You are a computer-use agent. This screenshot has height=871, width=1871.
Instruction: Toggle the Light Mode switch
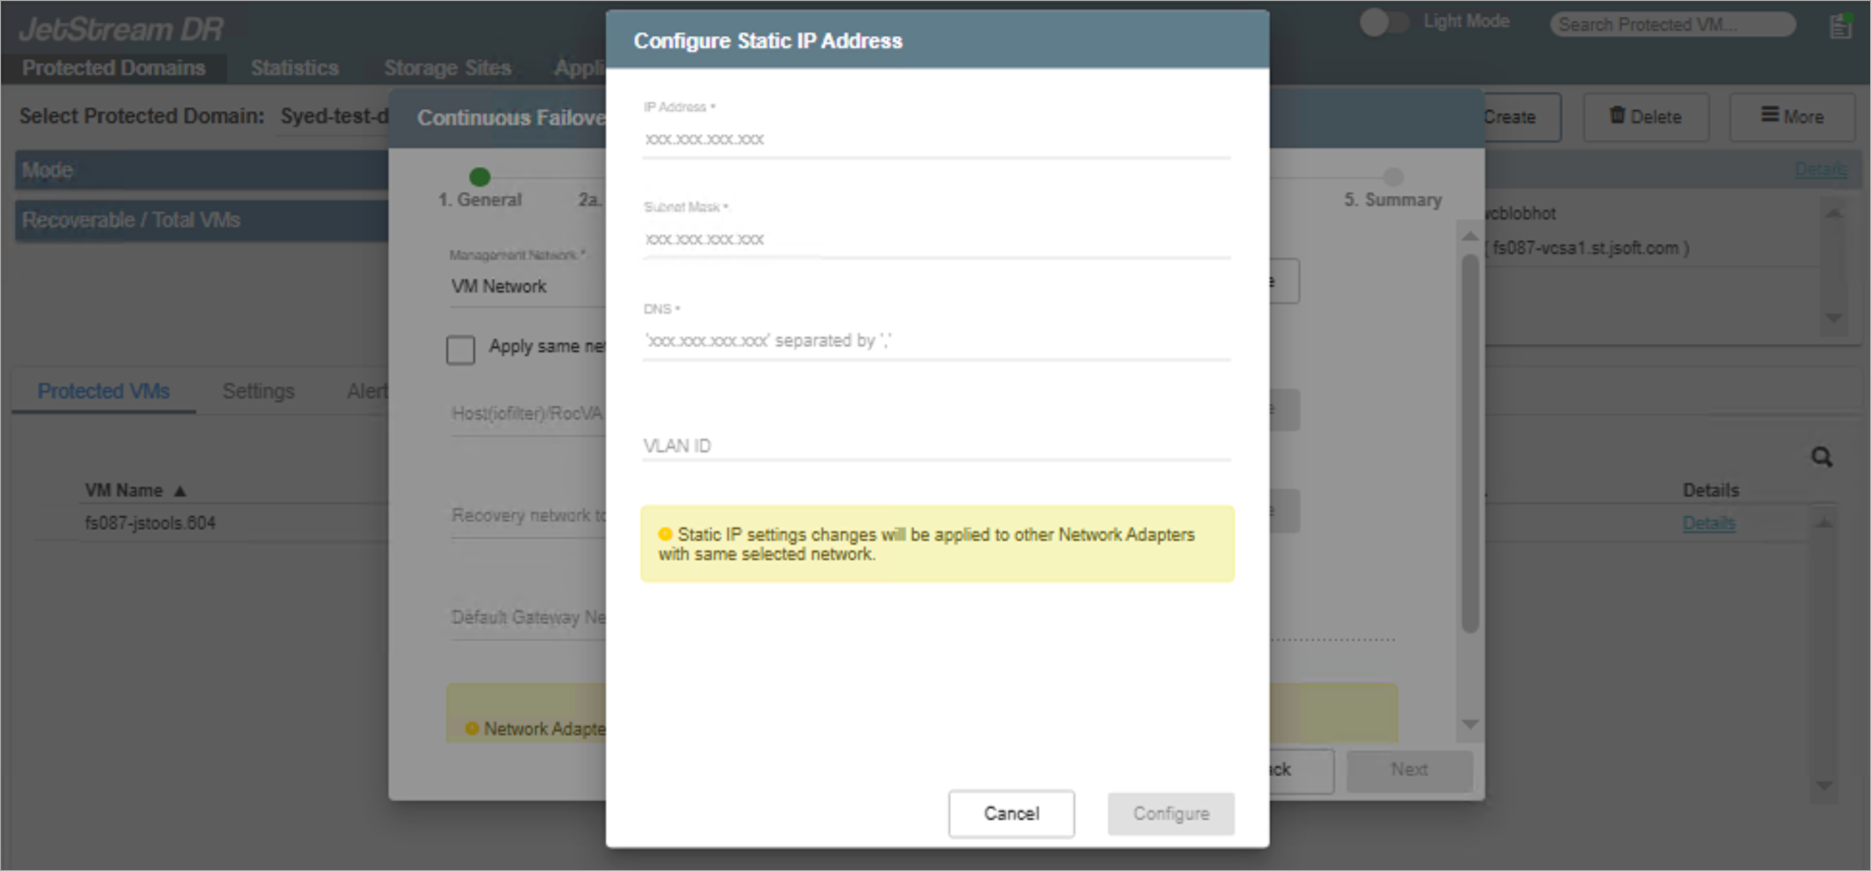[1383, 22]
